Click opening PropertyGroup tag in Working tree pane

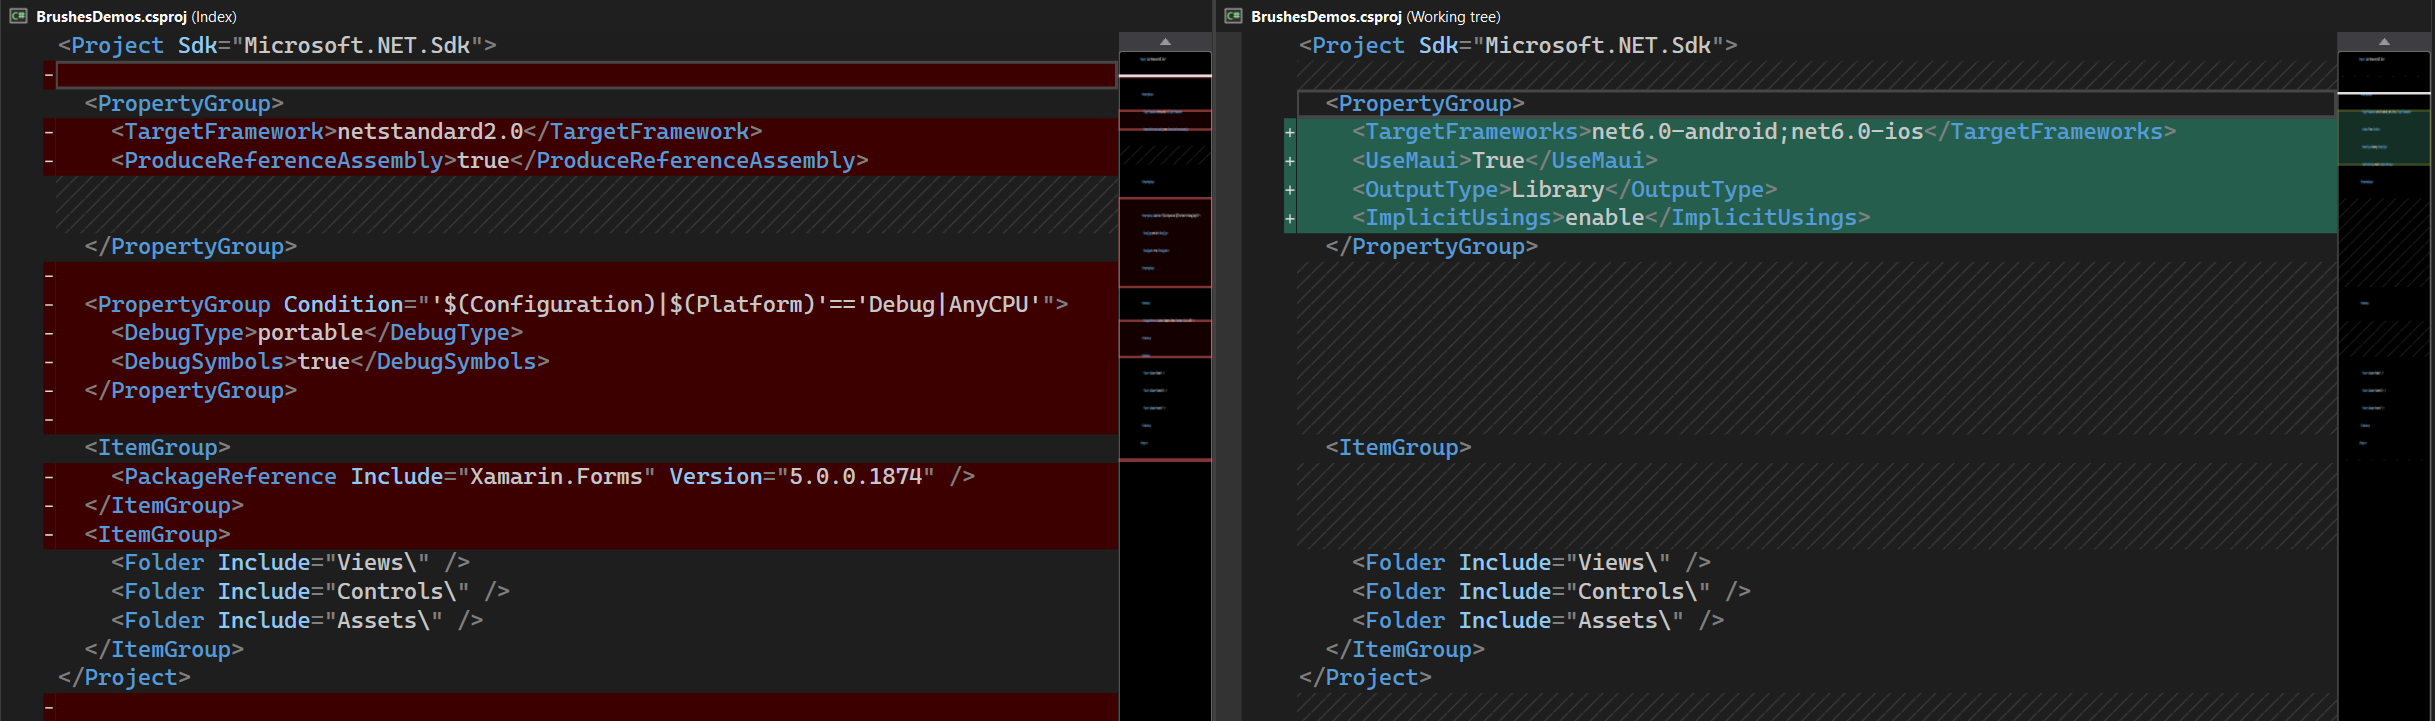(x=1425, y=104)
